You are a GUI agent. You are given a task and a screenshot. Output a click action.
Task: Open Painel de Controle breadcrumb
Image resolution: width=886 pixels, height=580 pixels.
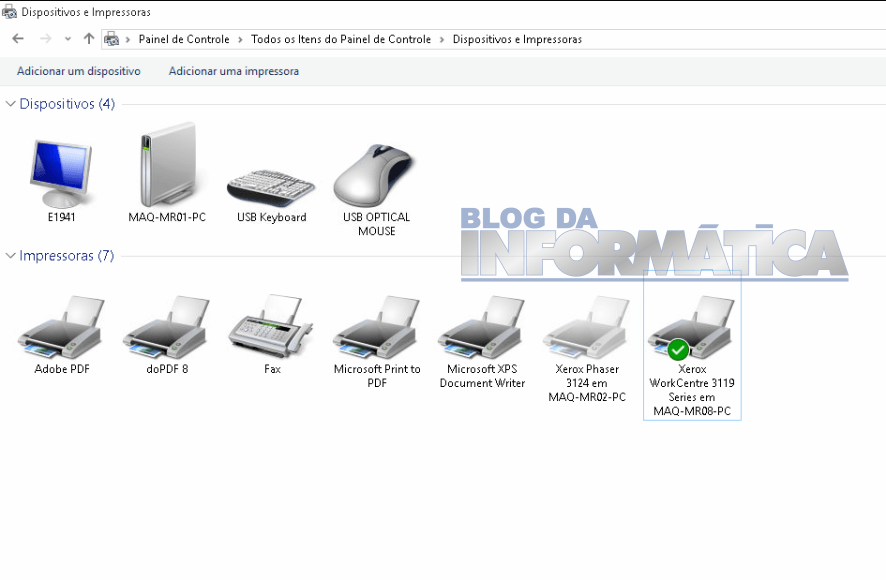click(x=184, y=39)
